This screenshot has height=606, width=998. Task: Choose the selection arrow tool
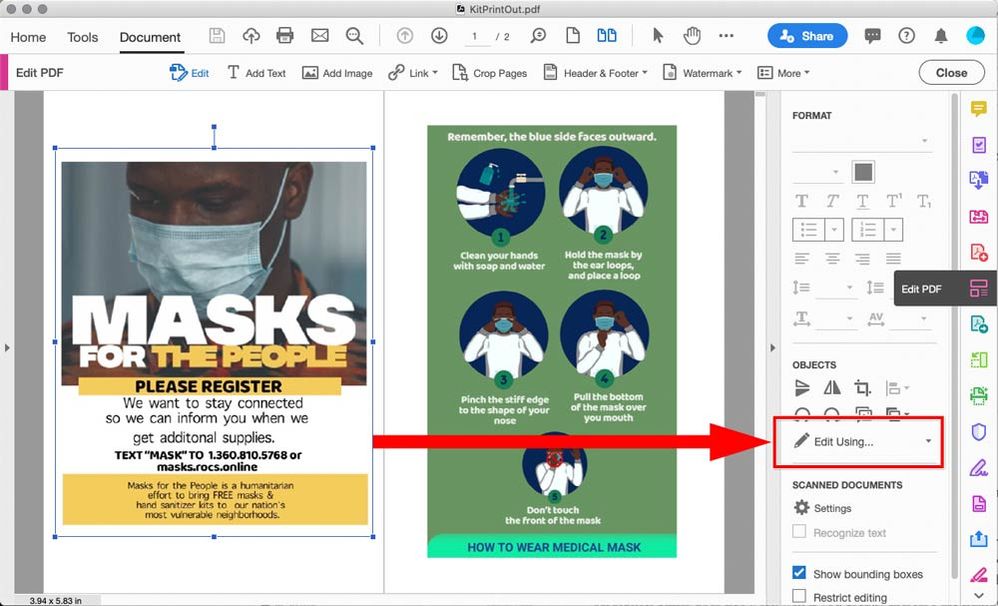pyautogui.click(x=658, y=36)
